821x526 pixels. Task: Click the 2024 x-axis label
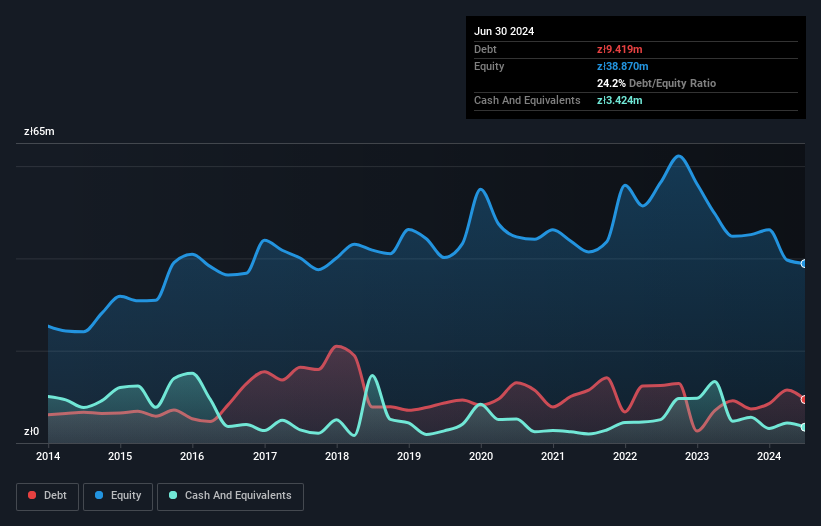tap(769, 456)
